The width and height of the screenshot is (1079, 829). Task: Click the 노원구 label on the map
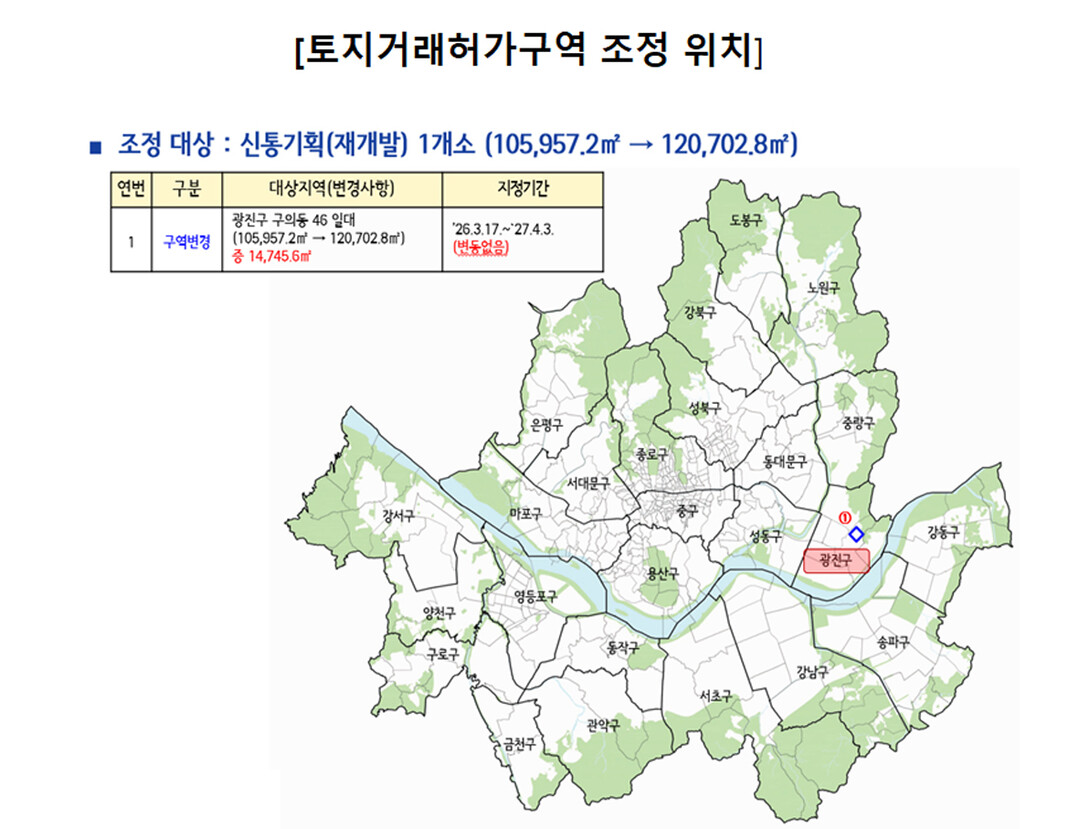point(823,288)
